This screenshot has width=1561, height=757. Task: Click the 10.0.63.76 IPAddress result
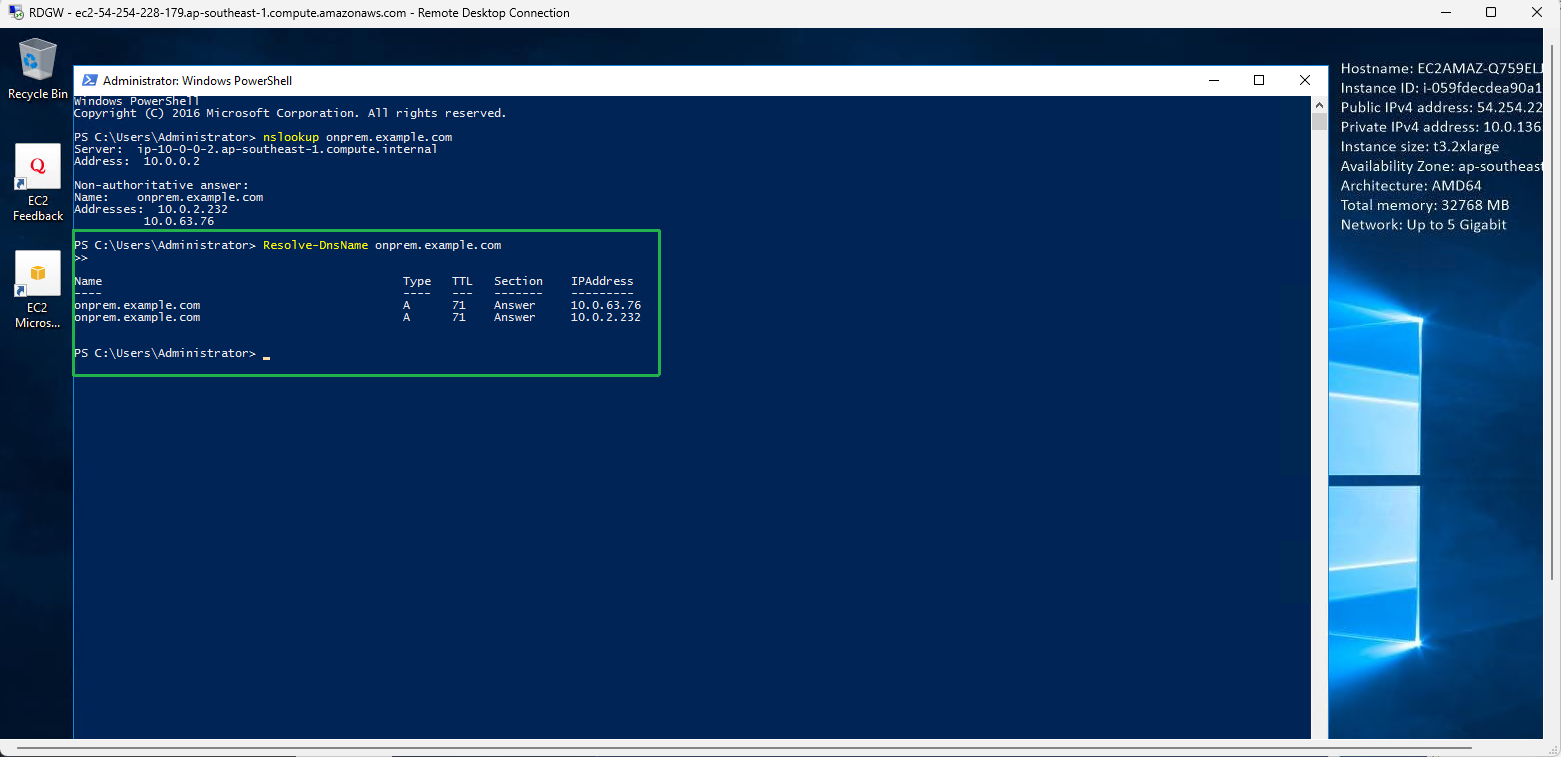pyautogui.click(x=605, y=305)
